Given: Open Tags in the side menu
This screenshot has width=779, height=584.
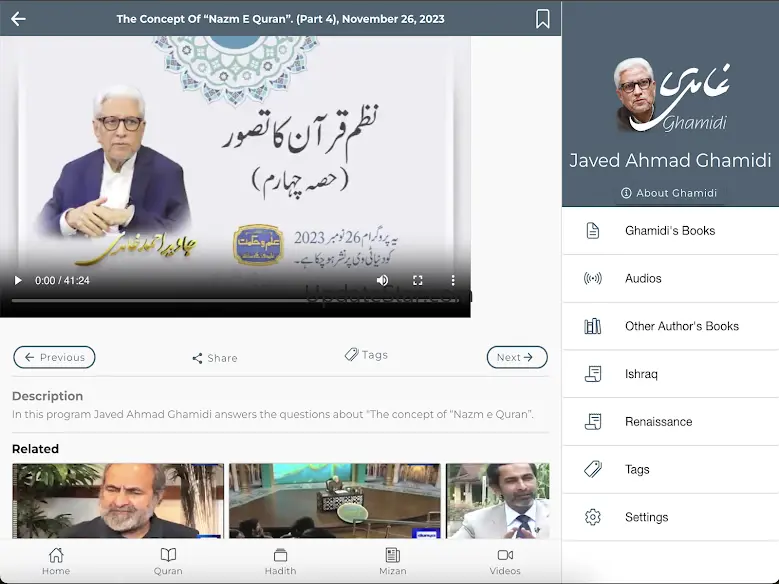Looking at the screenshot, I should [x=670, y=469].
